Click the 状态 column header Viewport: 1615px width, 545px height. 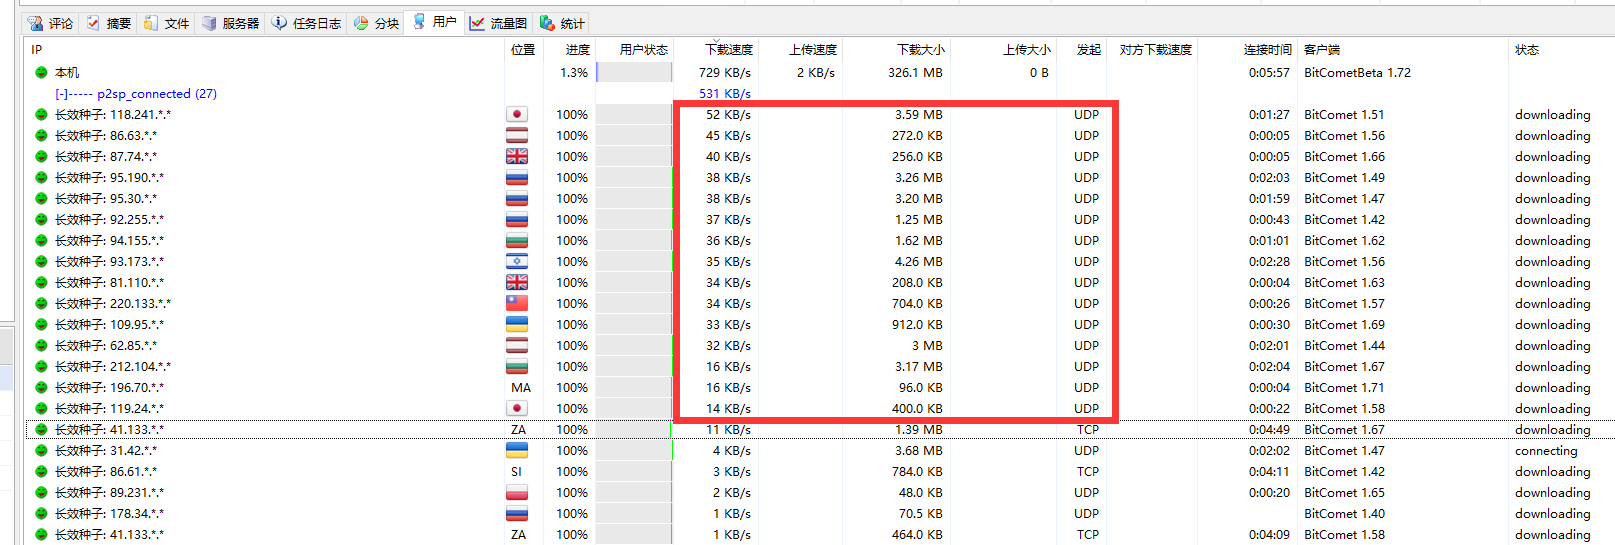[x=1526, y=50]
